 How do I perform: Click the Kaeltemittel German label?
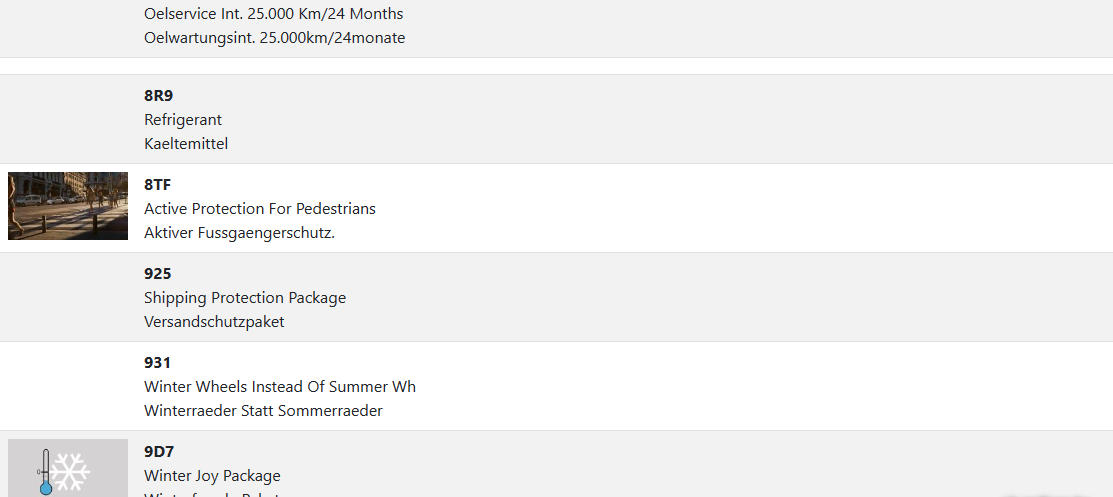click(186, 143)
